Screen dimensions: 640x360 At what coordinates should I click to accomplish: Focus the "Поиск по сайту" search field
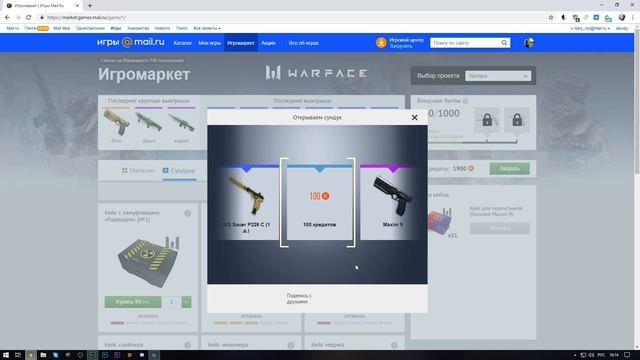[465, 43]
